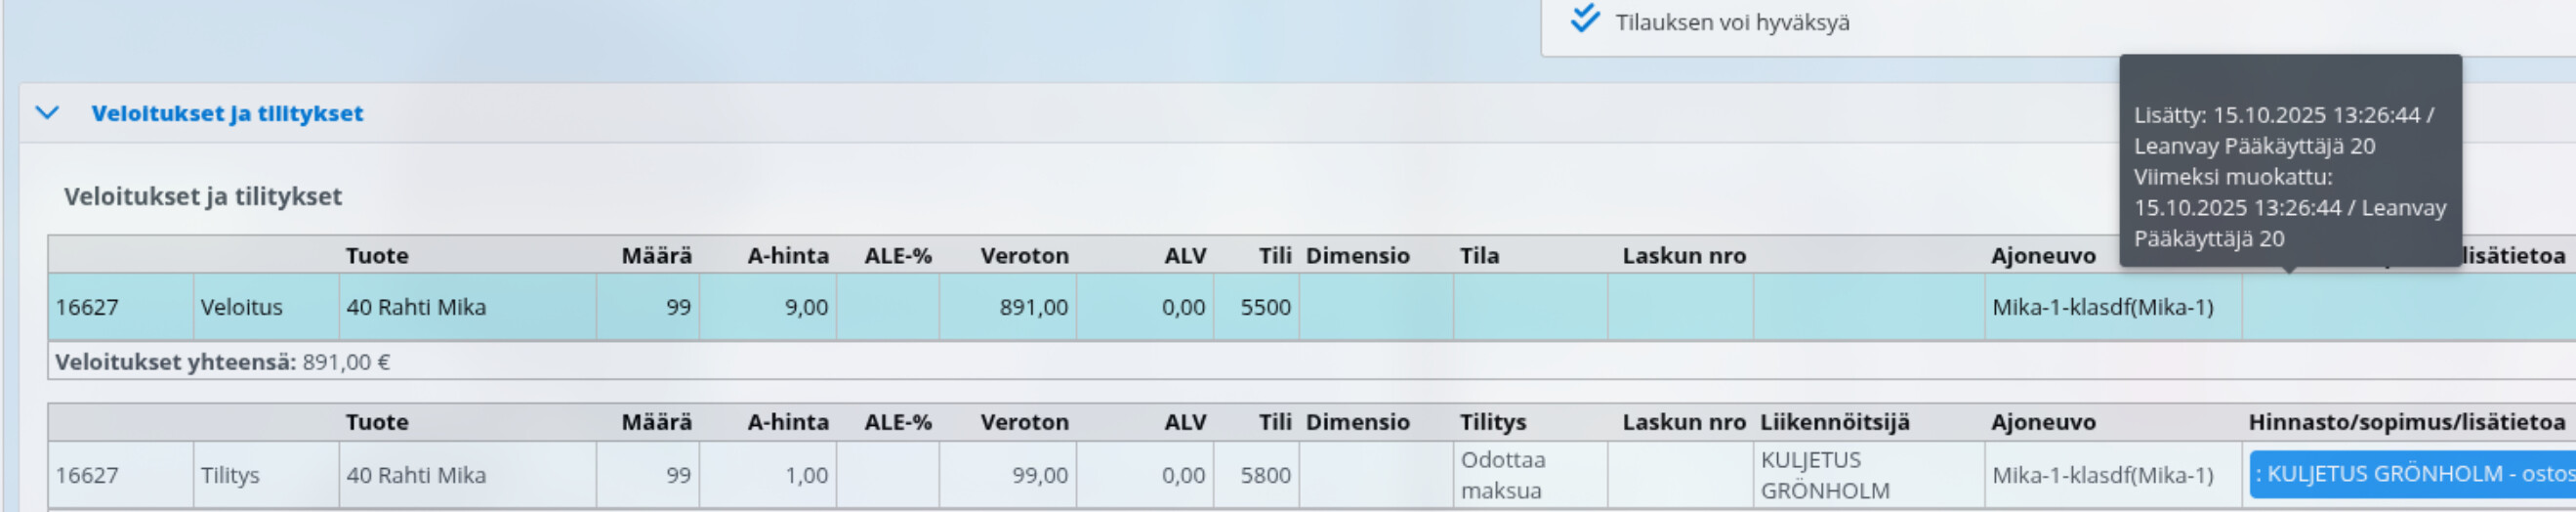The height and width of the screenshot is (512, 2576).
Task: Click the 9,00 unit price cell
Action: [x=806, y=307]
